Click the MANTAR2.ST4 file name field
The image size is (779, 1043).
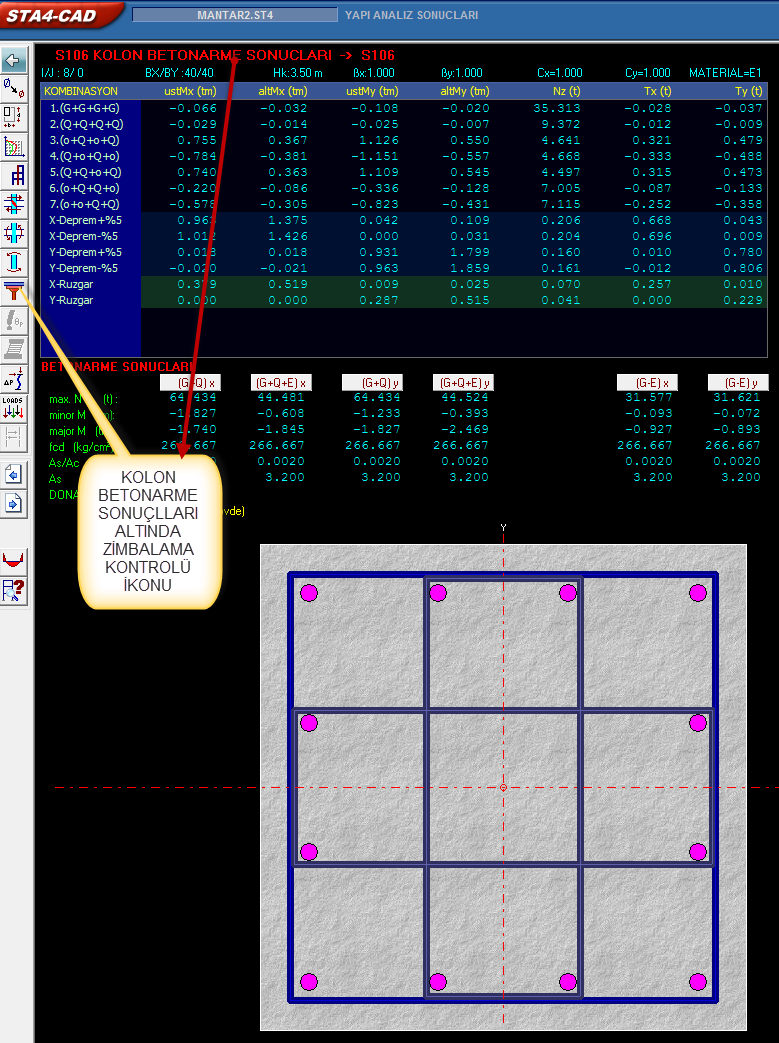[234, 15]
